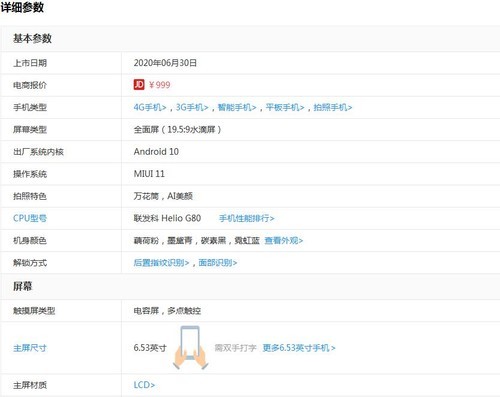Click the 上市日期 row label
500x397 pixels.
30,63
